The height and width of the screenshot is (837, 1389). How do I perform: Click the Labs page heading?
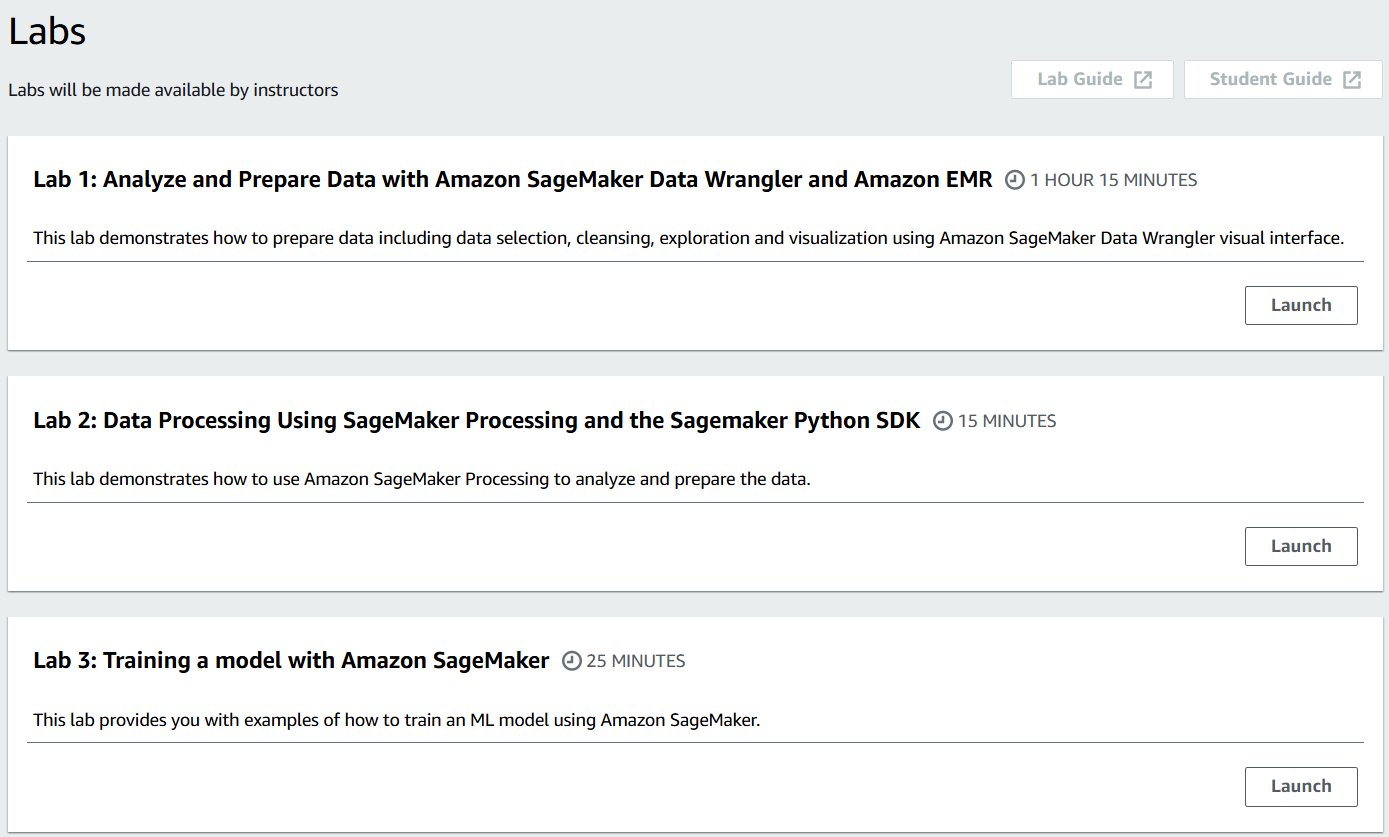tap(47, 32)
